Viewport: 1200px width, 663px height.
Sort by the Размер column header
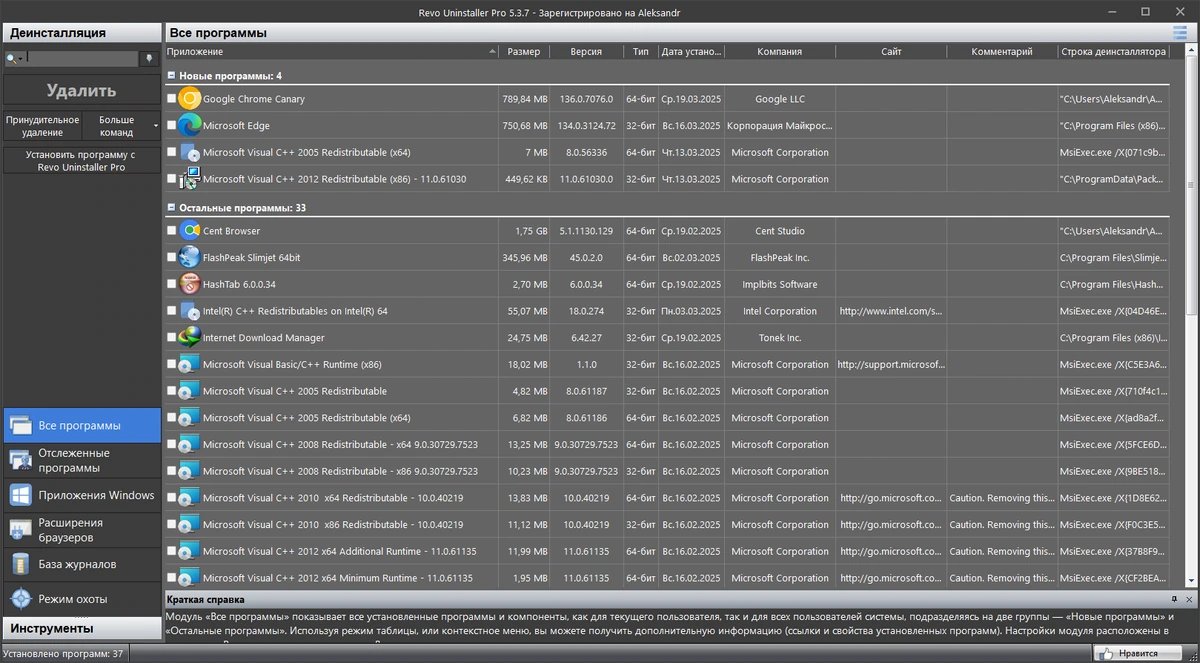[x=524, y=52]
